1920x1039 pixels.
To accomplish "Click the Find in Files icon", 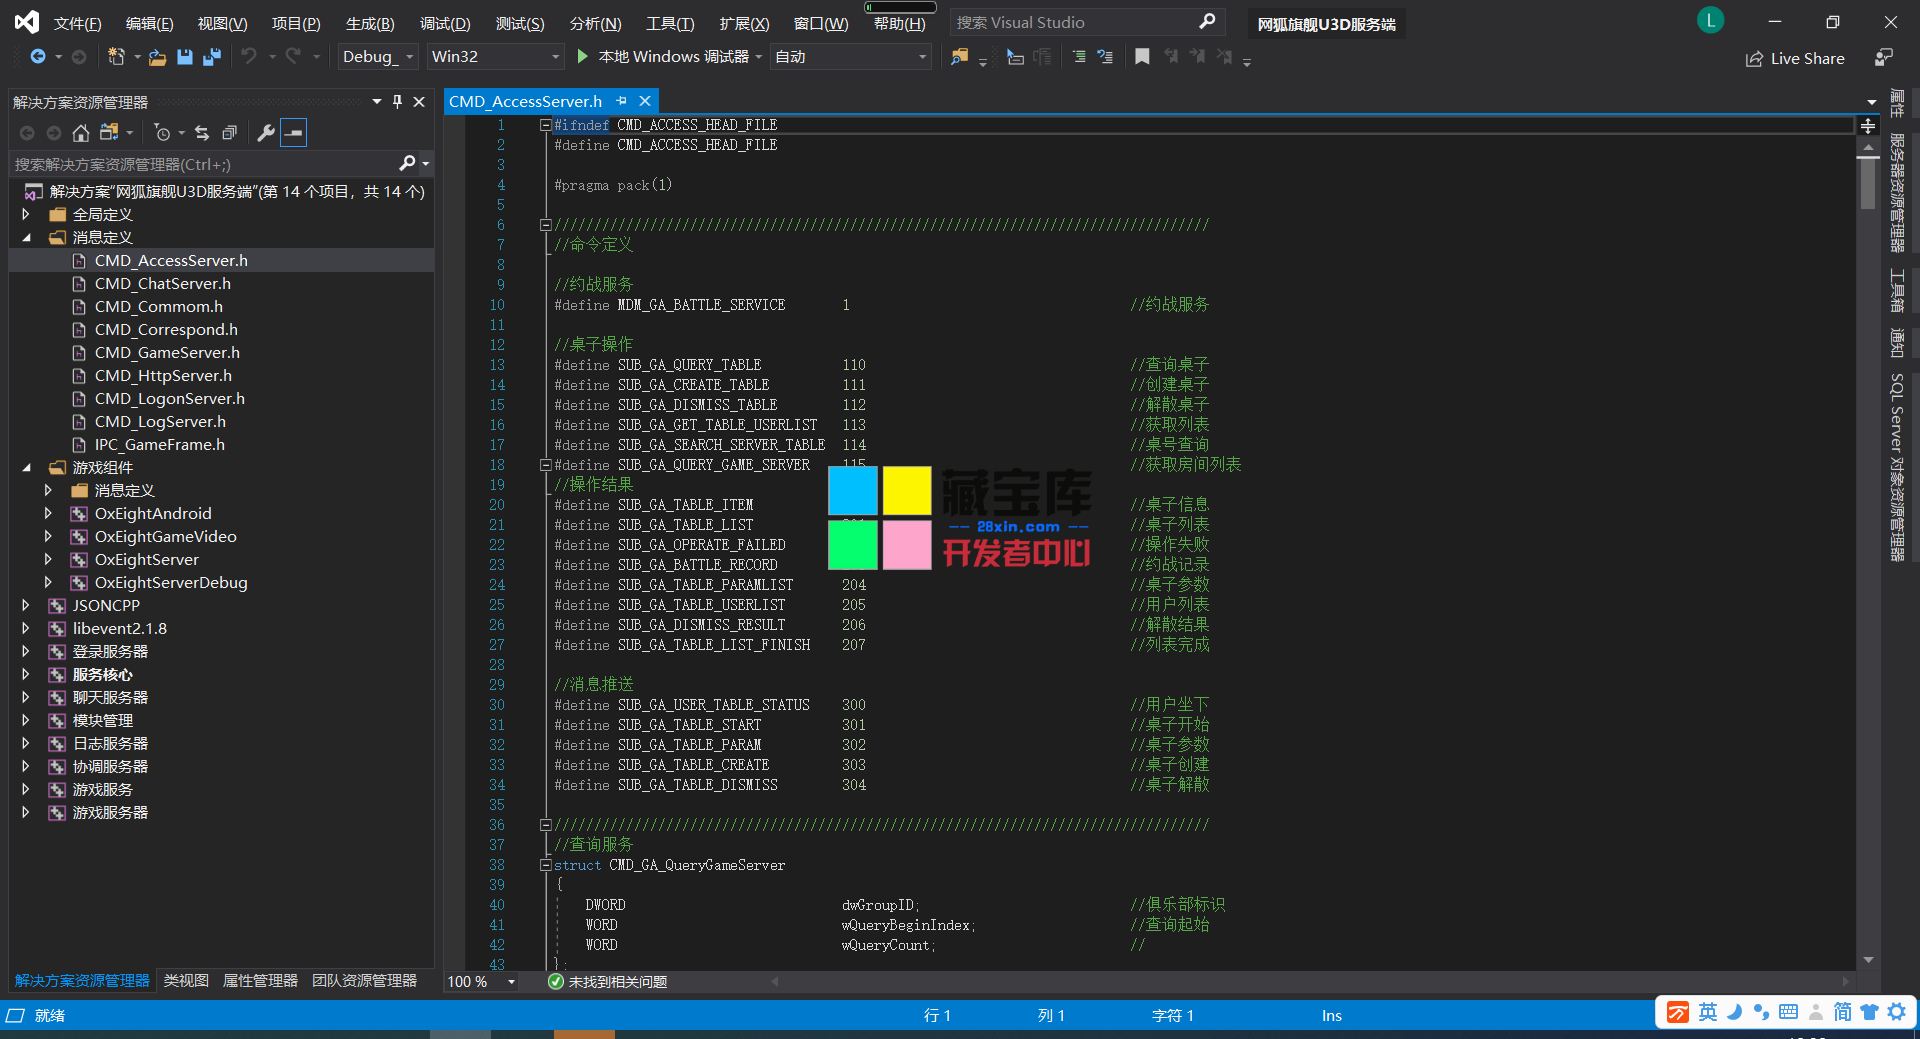I will click(959, 57).
